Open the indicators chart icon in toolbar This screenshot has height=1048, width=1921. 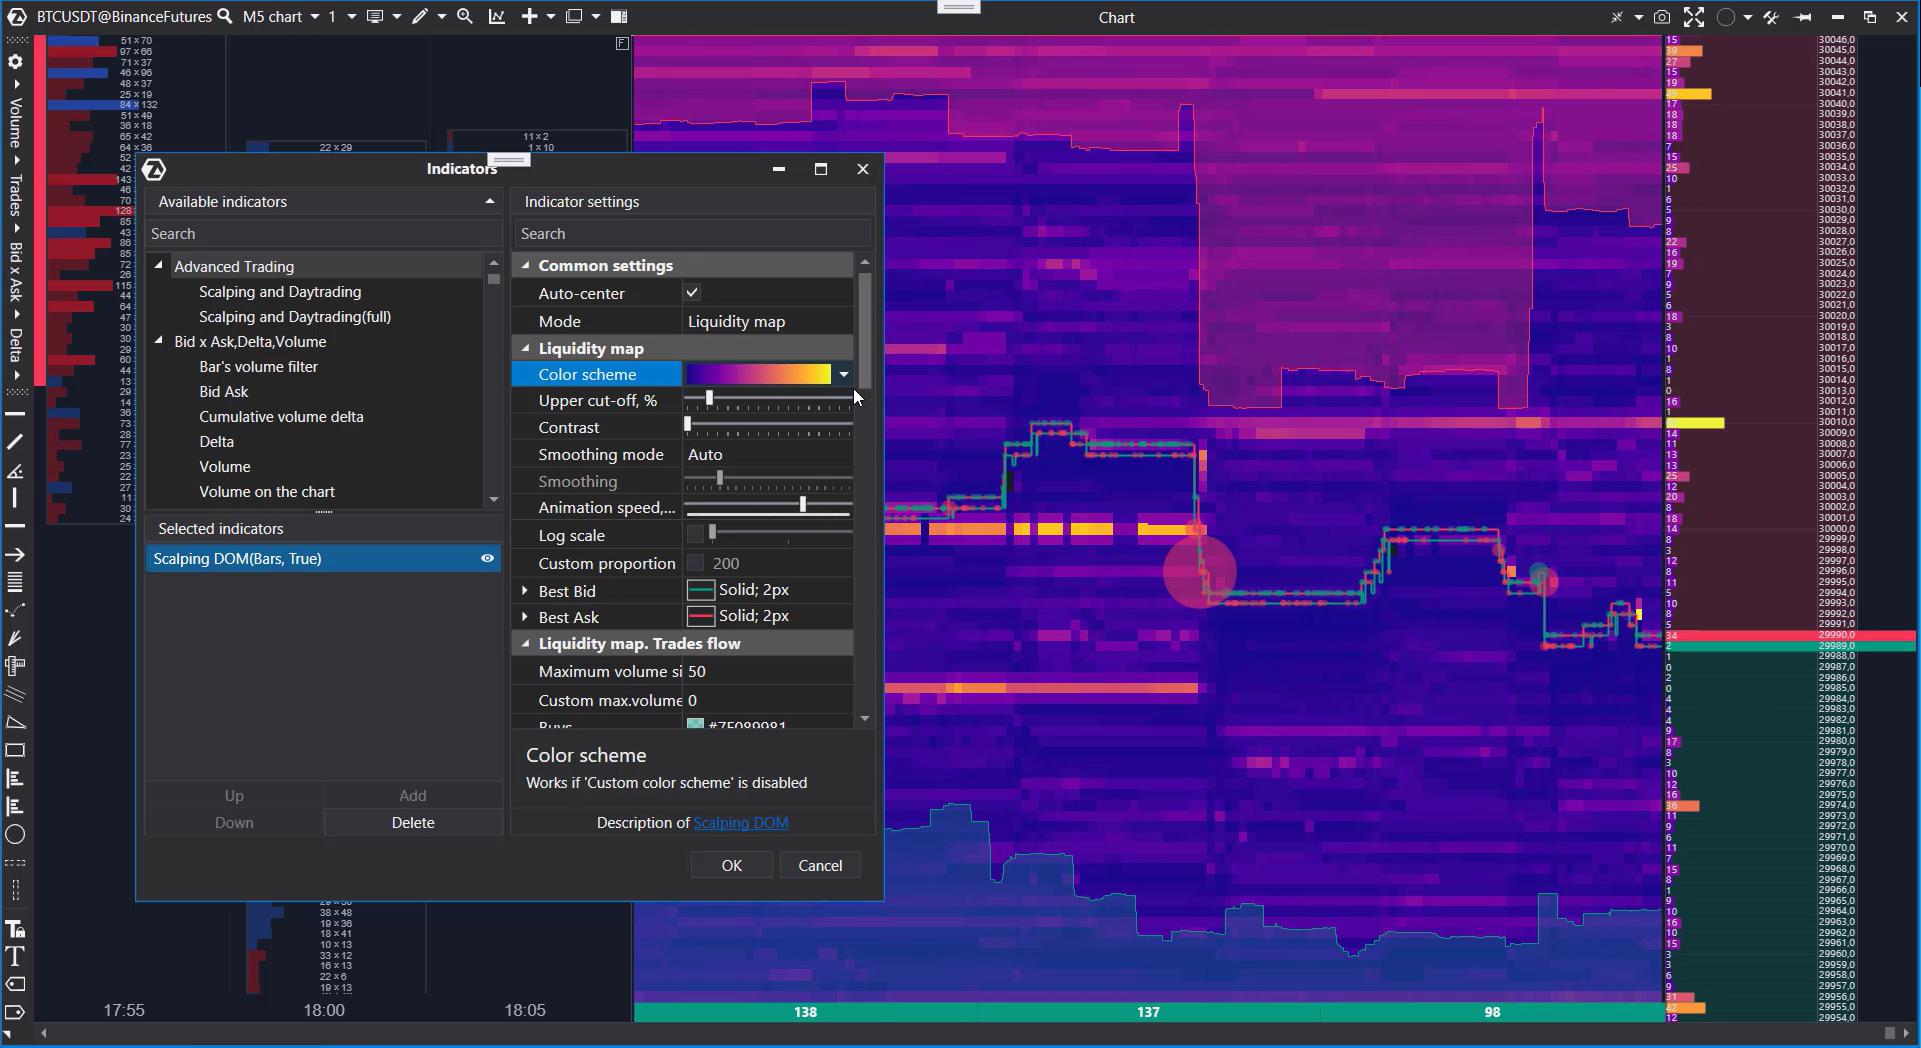[497, 17]
